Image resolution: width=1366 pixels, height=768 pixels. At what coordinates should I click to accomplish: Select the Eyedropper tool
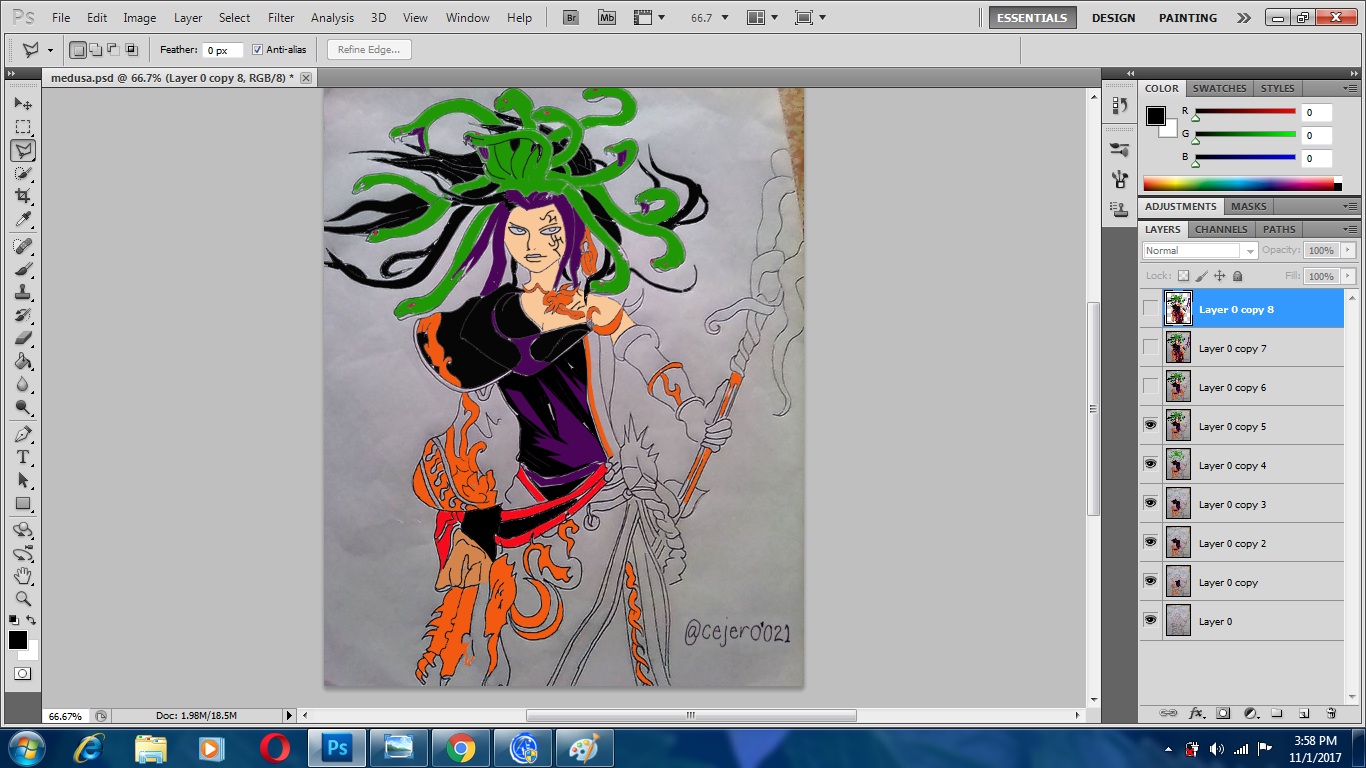tap(23, 219)
